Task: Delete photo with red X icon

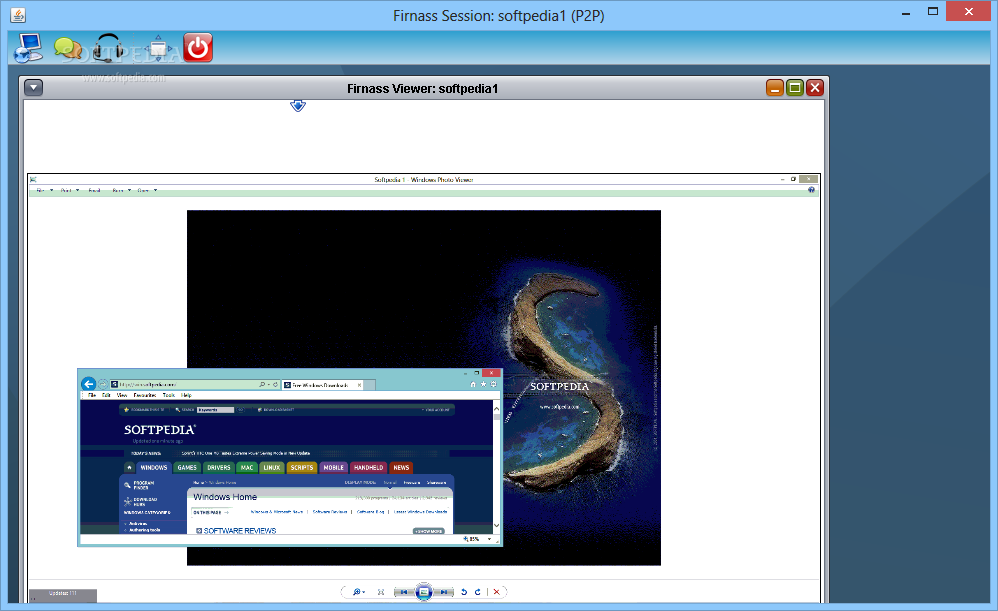Action: point(496,592)
